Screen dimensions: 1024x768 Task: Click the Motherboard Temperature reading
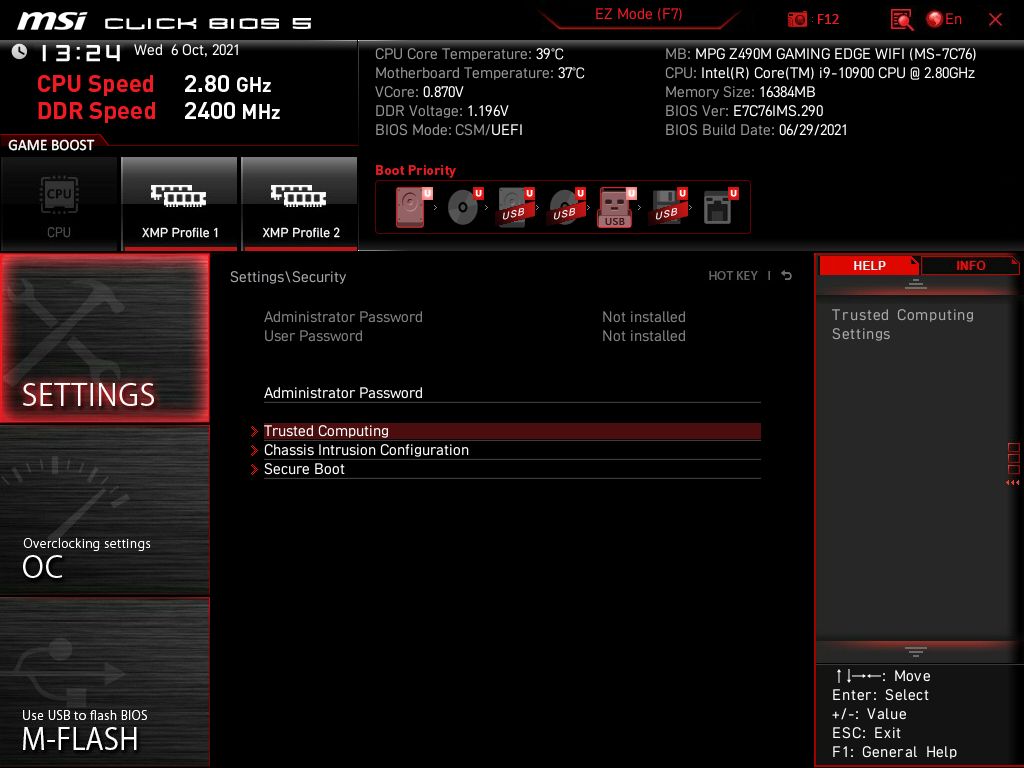click(x=479, y=73)
